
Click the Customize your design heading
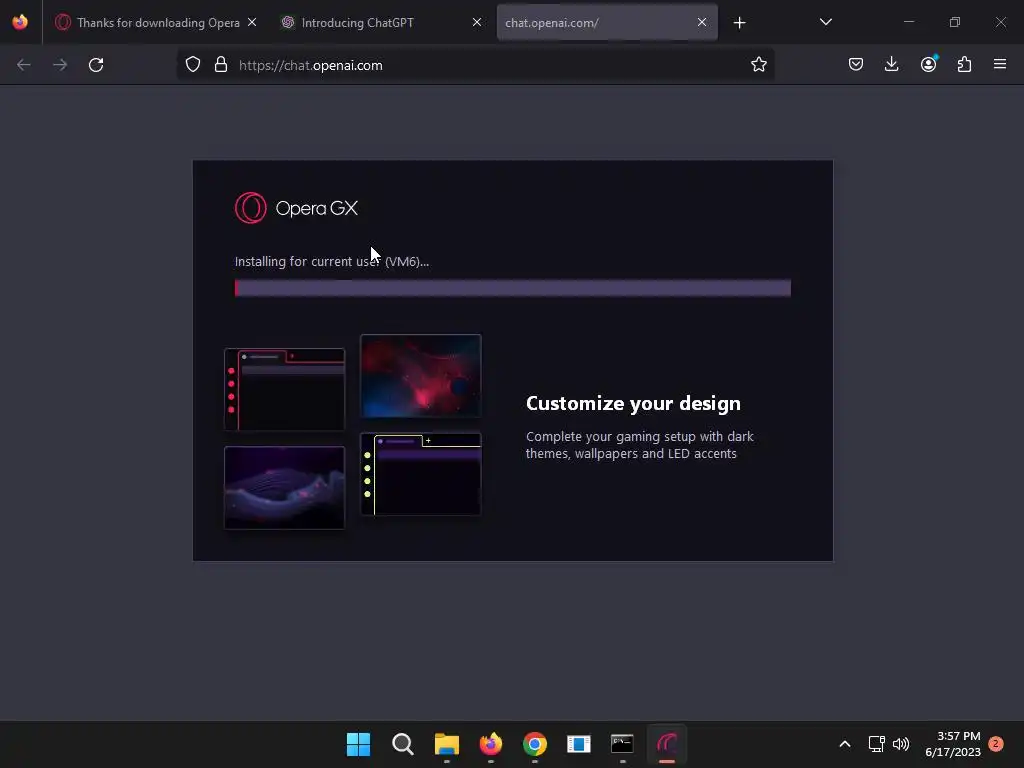coord(633,404)
